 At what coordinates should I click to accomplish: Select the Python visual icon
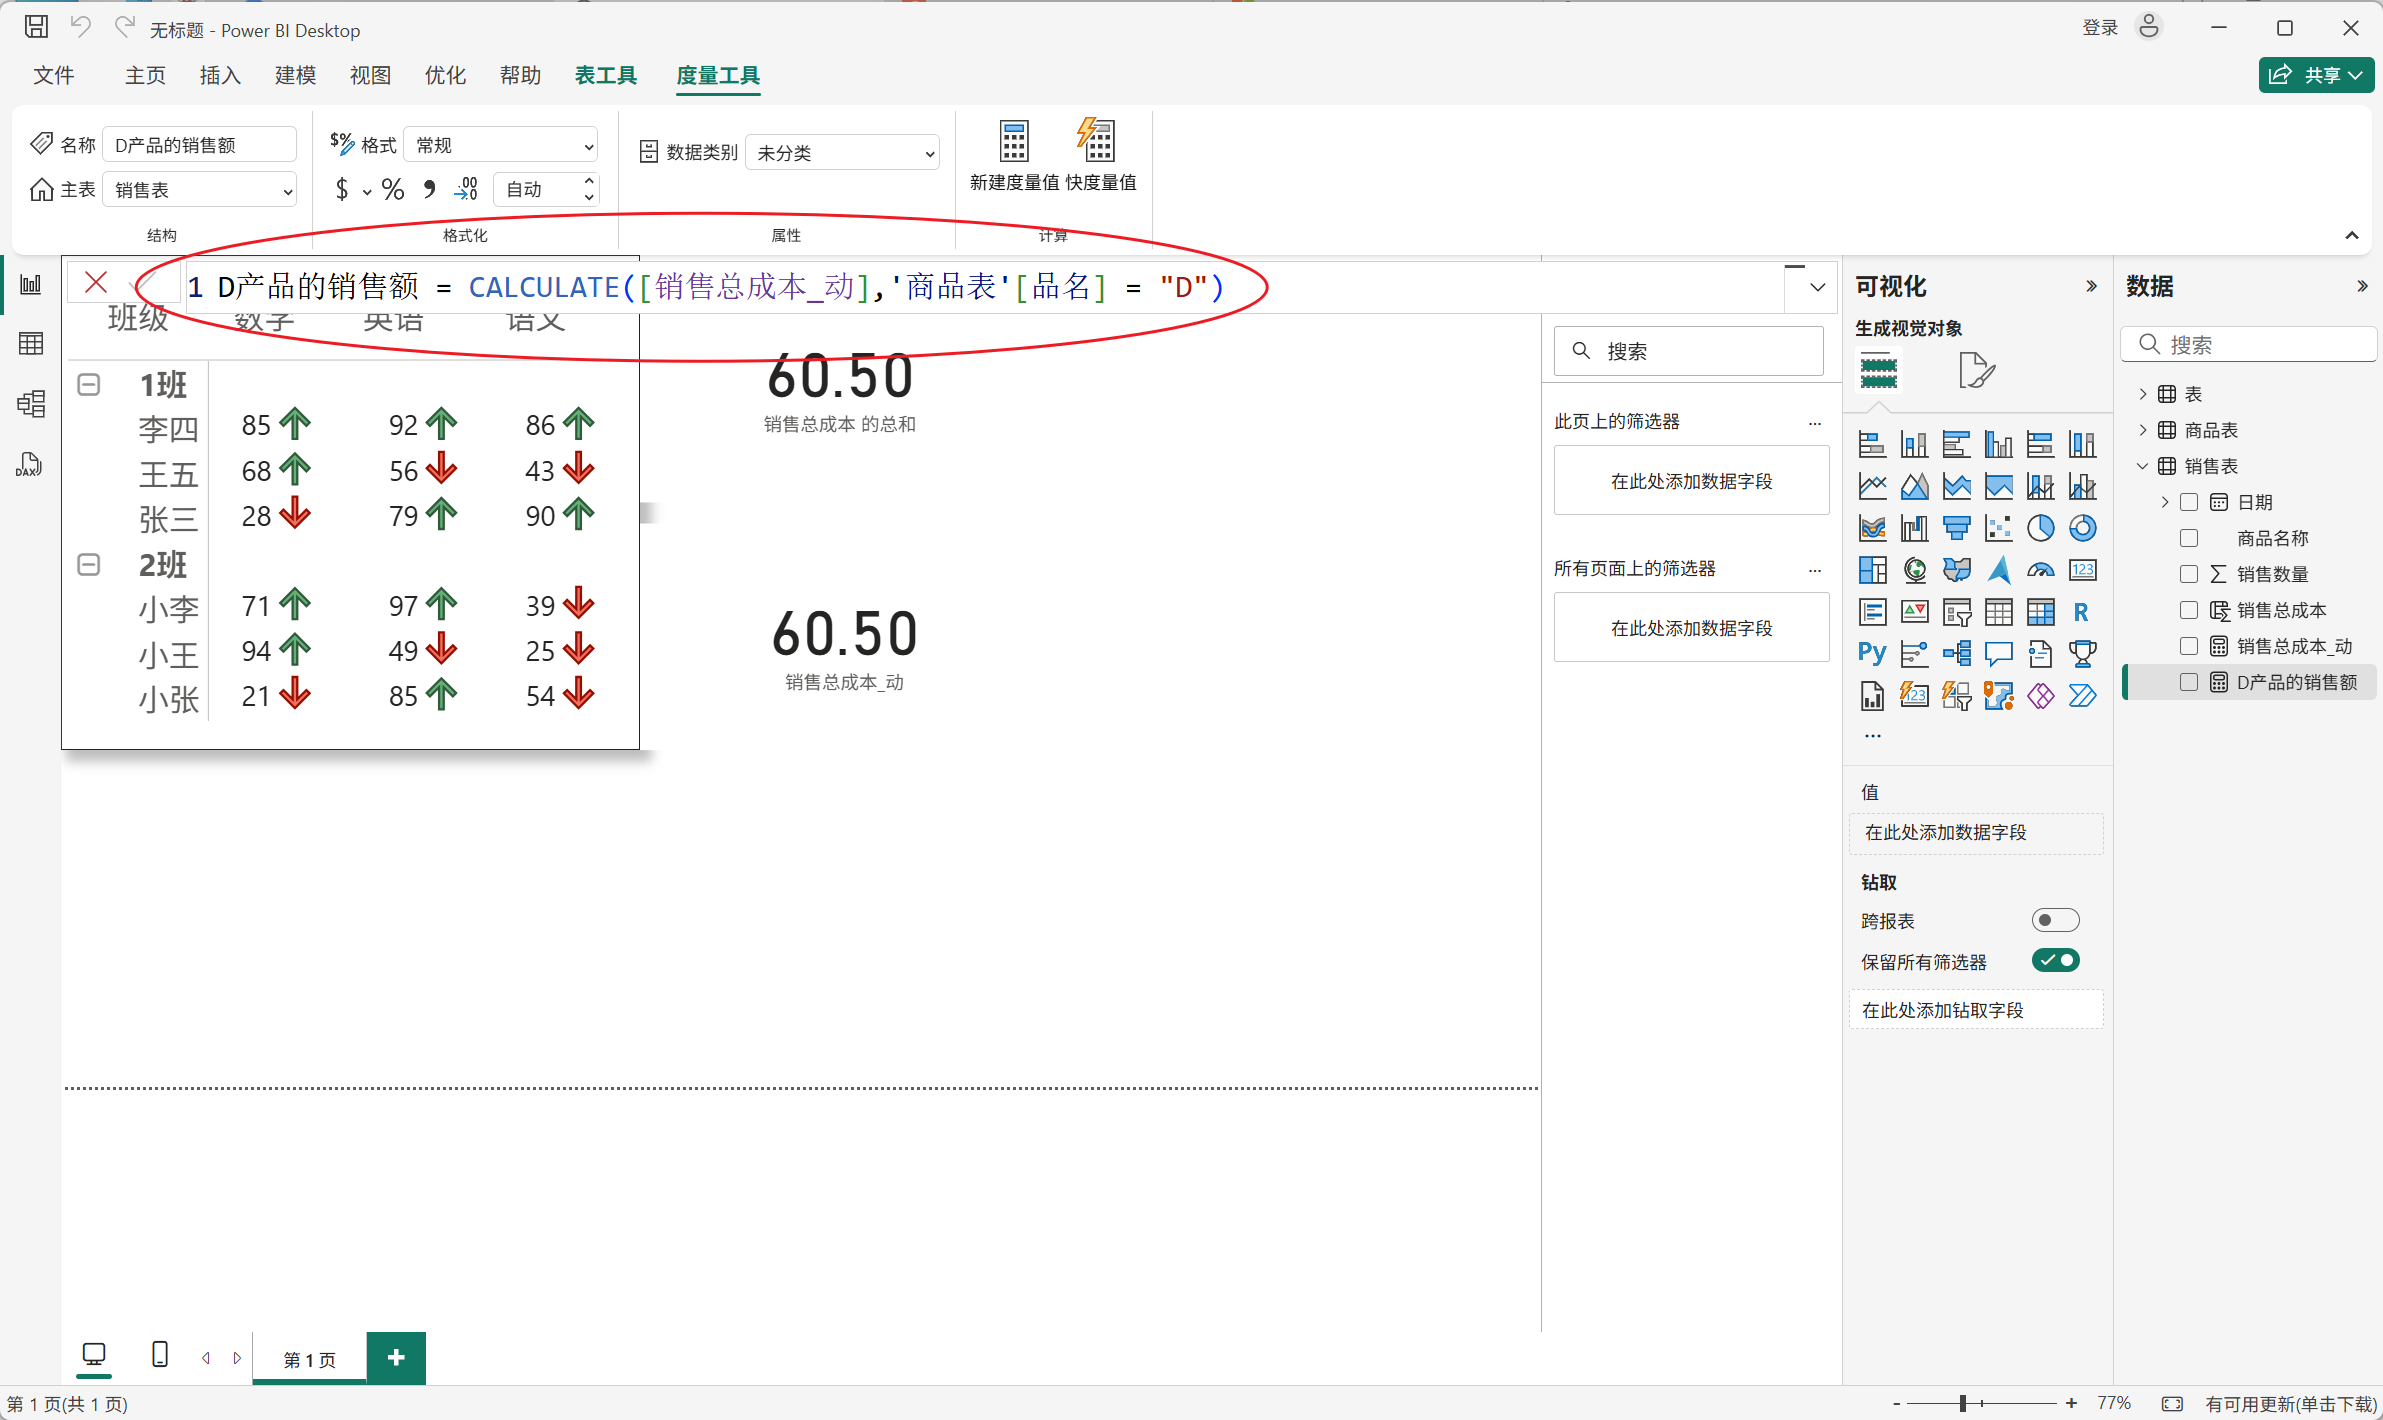(x=1872, y=654)
